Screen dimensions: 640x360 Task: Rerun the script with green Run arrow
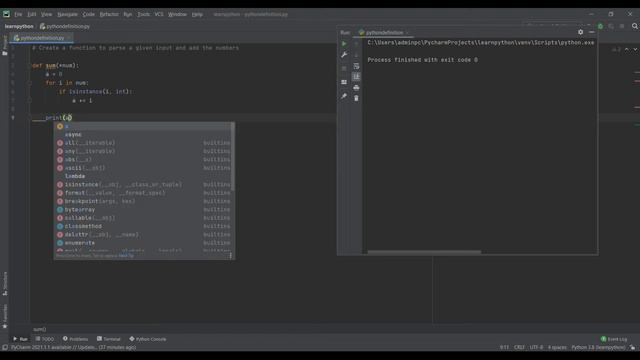[344, 44]
